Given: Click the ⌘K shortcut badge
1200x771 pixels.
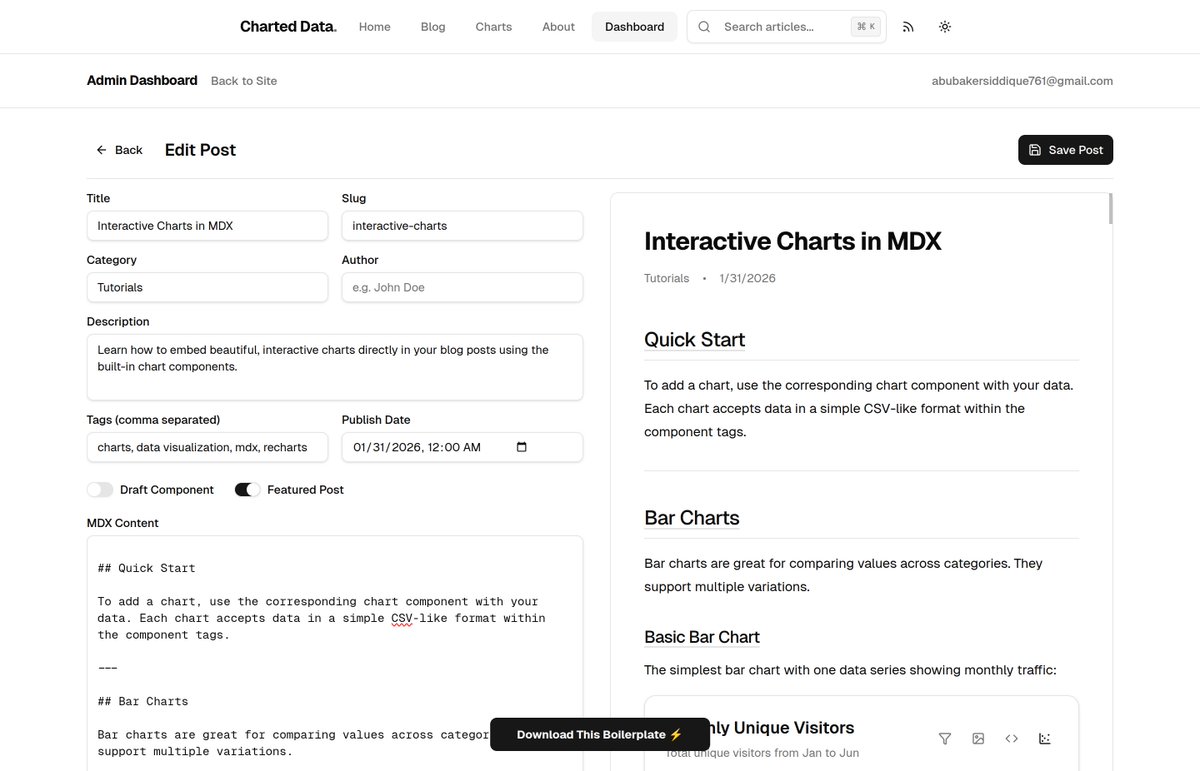Looking at the screenshot, I should pyautogui.click(x=865, y=27).
